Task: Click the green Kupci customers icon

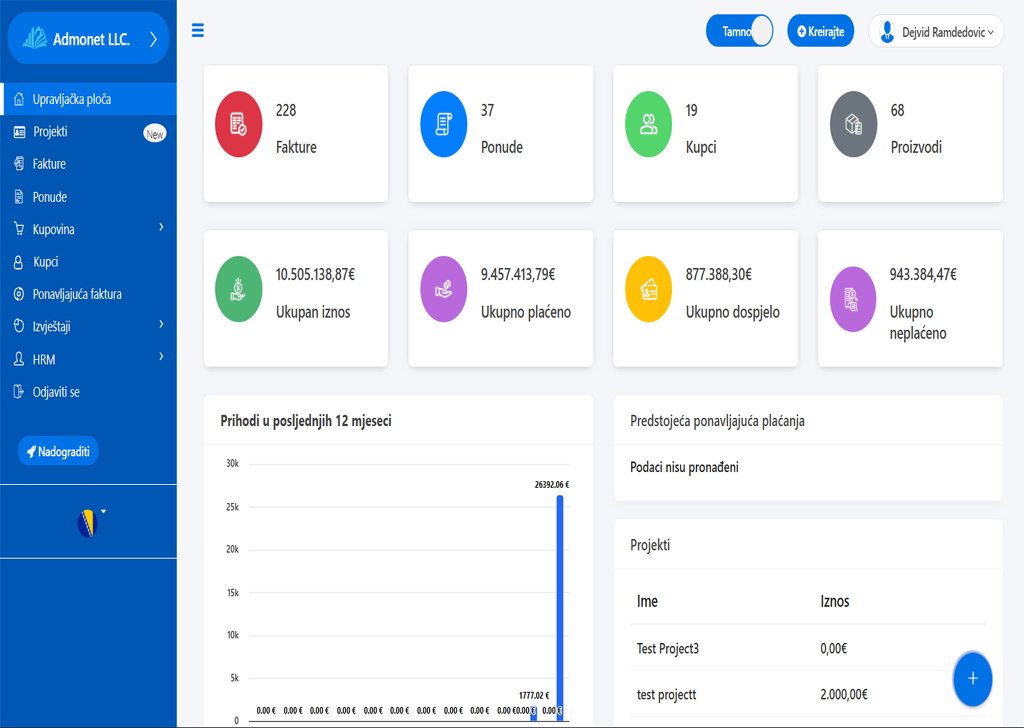Action: point(648,124)
